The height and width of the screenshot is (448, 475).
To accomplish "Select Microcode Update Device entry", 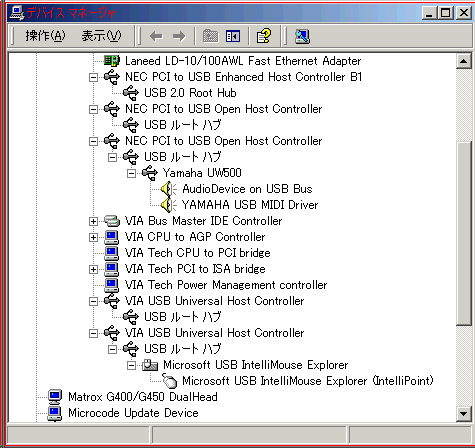I will pos(133,413).
